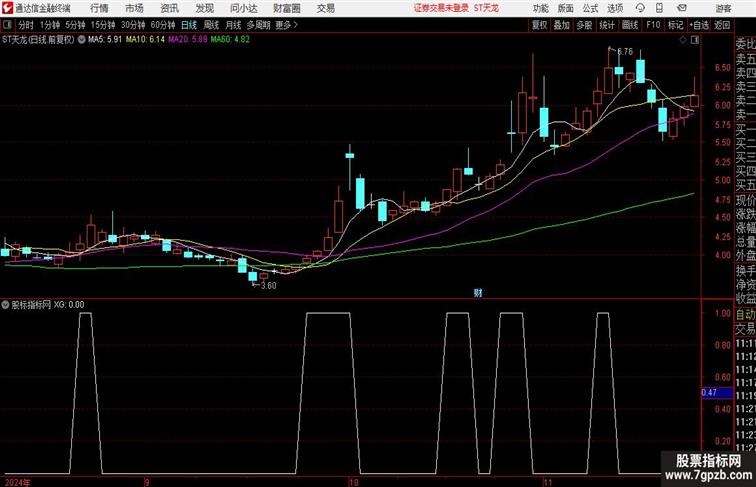Open the 资讯 menu
The width and height of the screenshot is (756, 487).
click(x=170, y=8)
